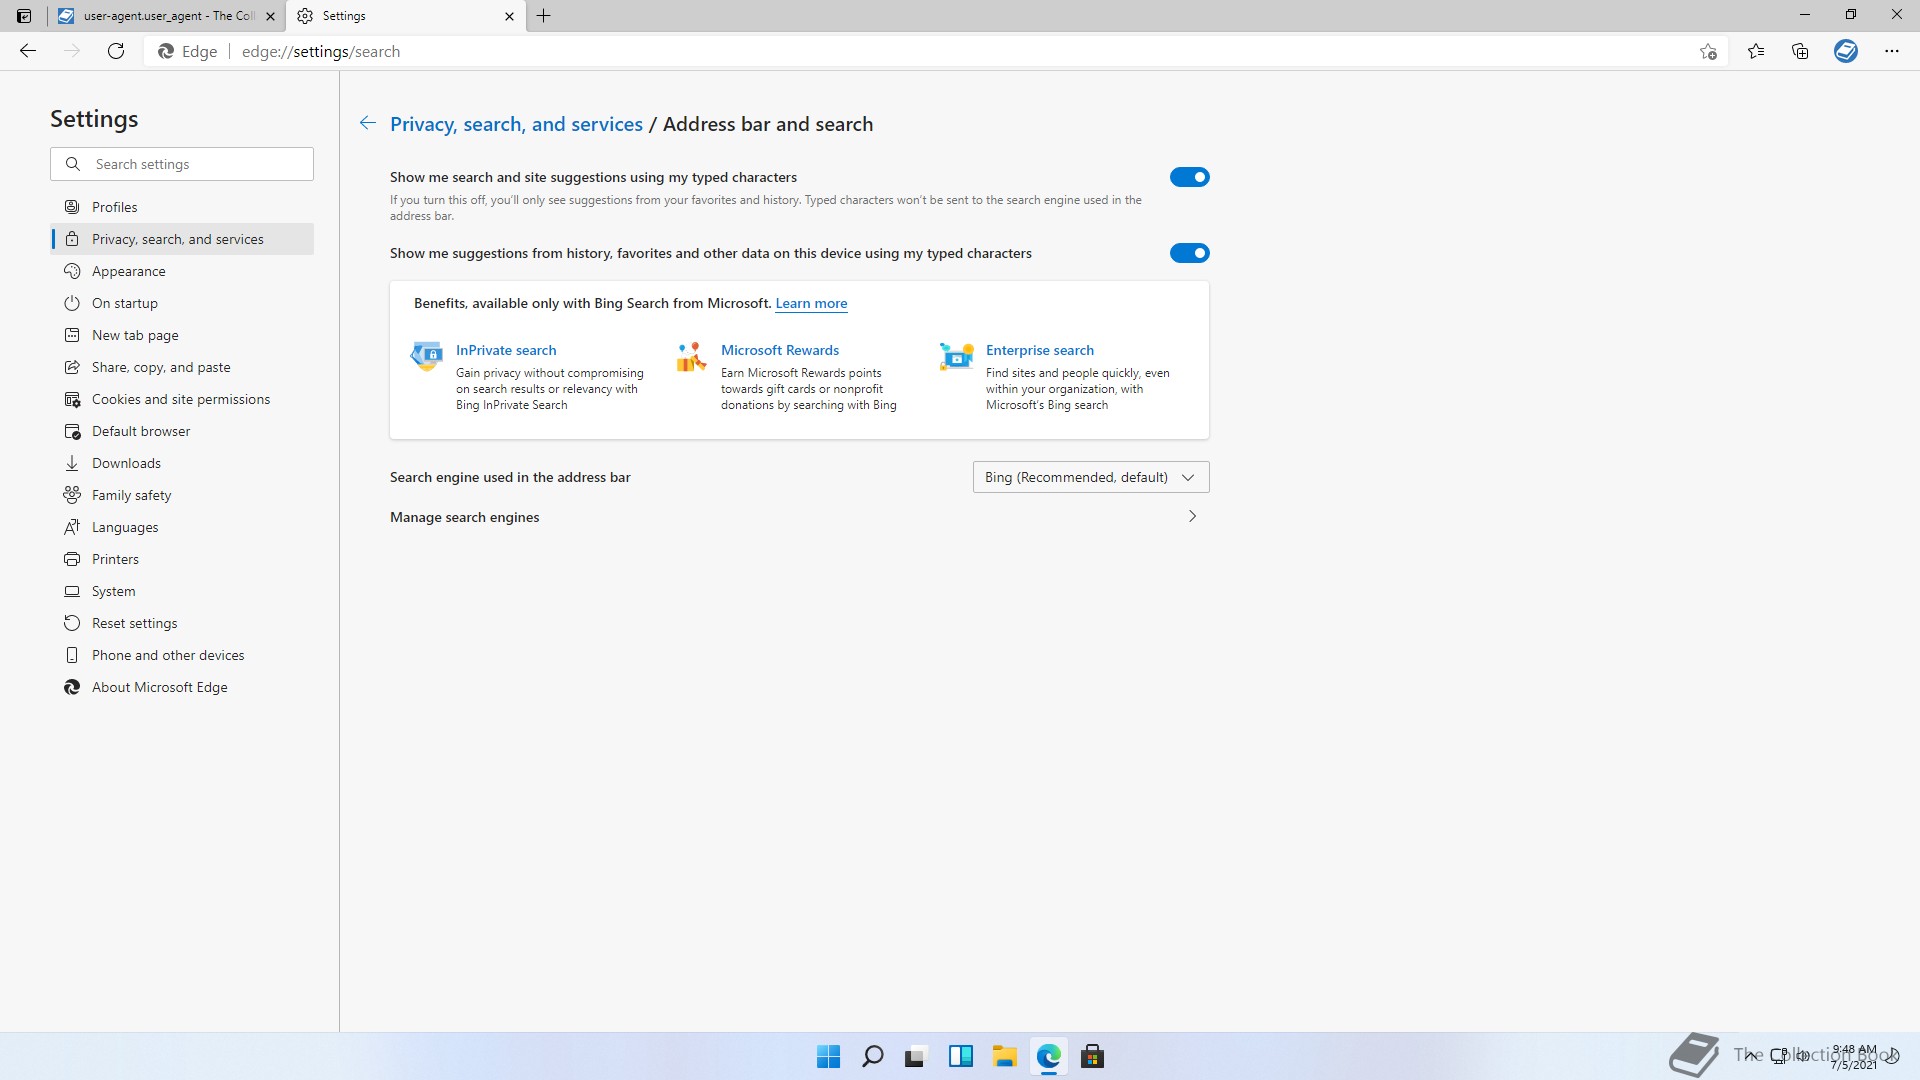1920x1080 pixels.
Task: Open taskbar Search magnifier icon
Action: point(872,1056)
